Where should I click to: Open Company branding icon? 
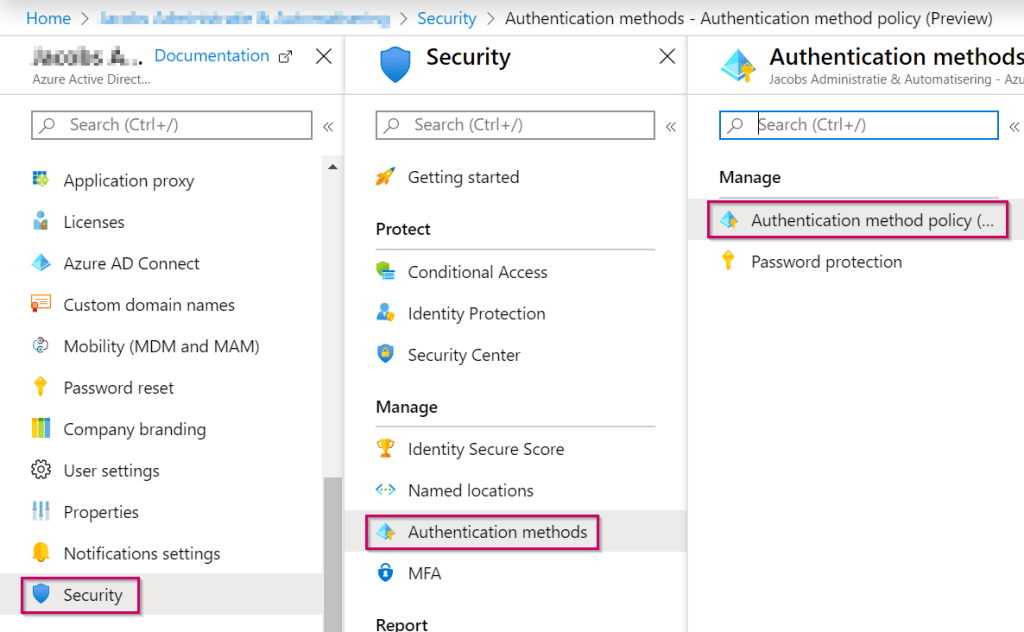[x=41, y=429]
